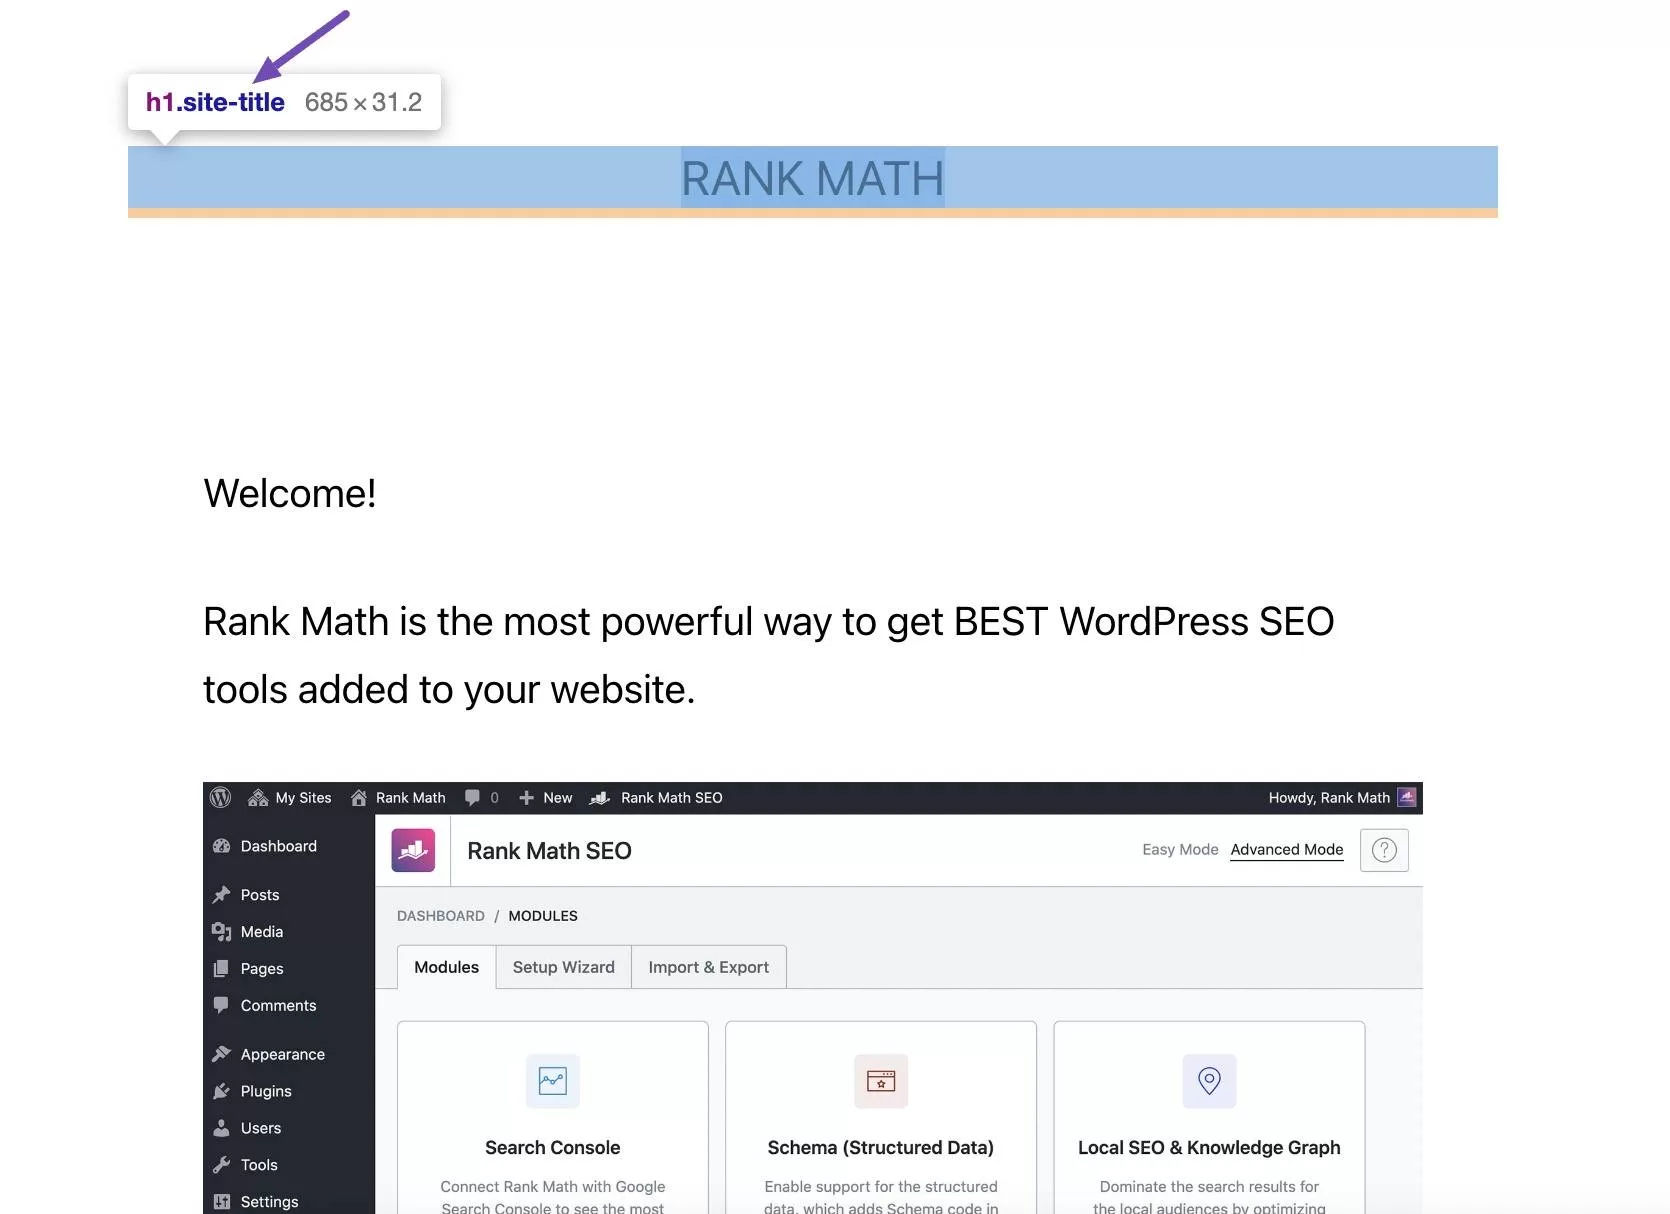The height and width of the screenshot is (1214, 1670).
Task: Open My Sites network icon in admin bar
Action: 258,797
